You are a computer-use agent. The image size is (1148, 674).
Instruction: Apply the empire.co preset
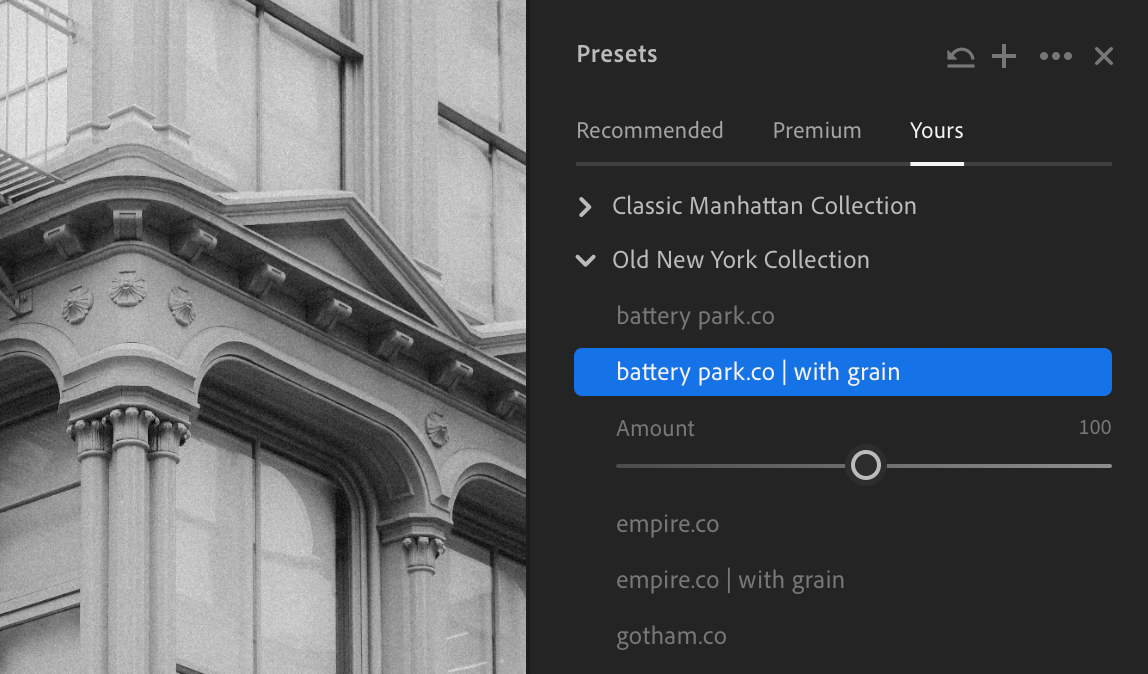pos(667,525)
